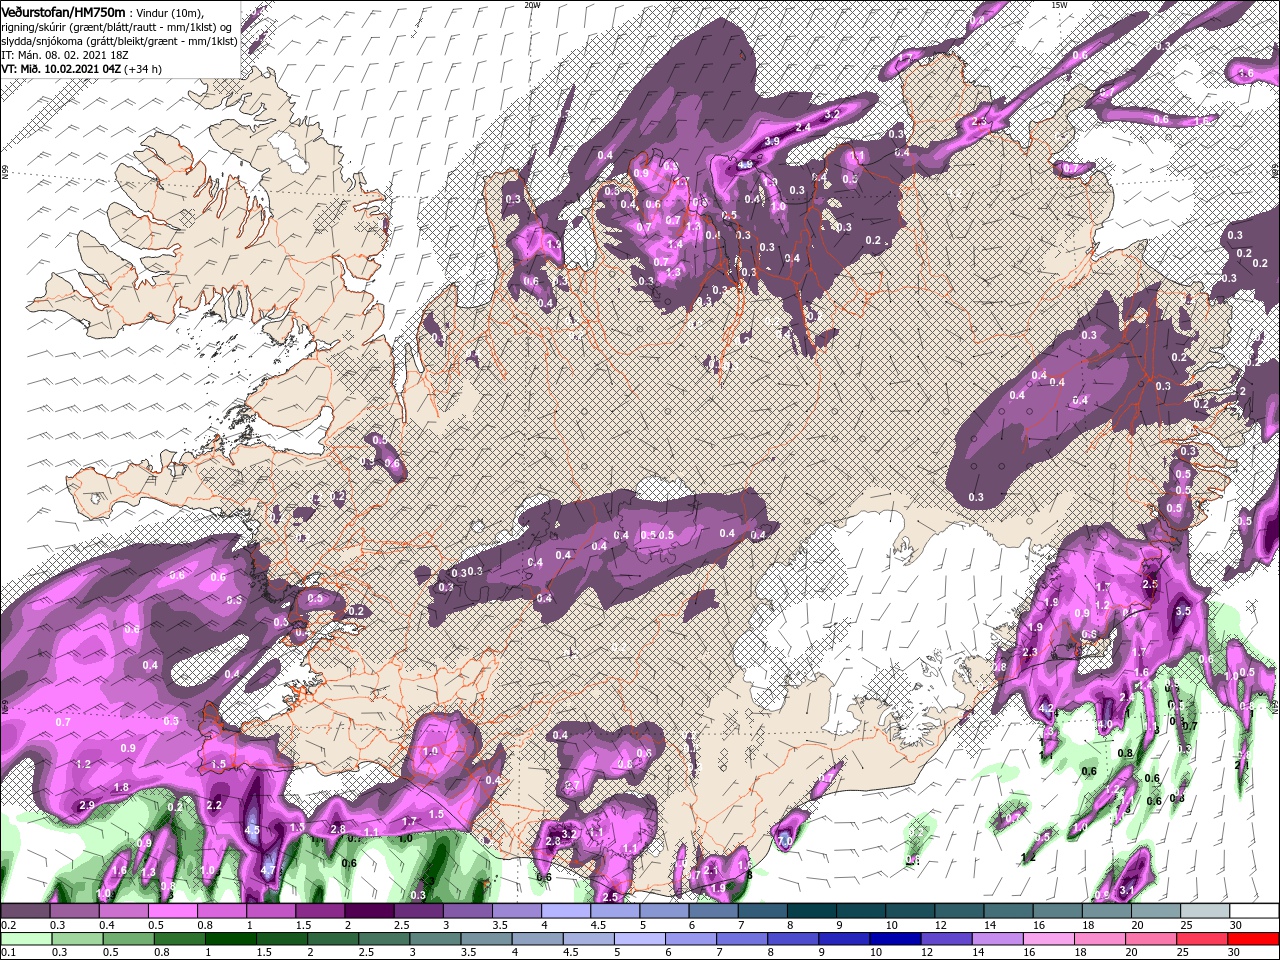Viewport: 1280px width, 960px height.
Task: Click the '0.2' label in top legend row
Action: tap(8, 925)
